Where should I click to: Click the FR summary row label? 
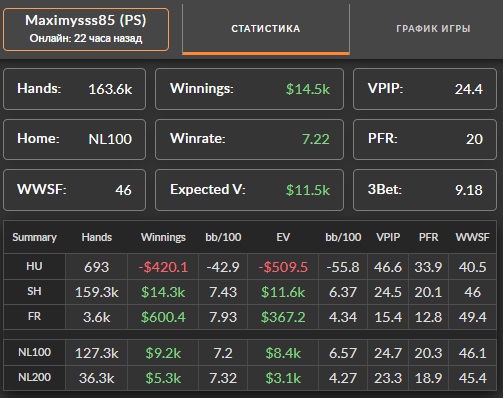tap(34, 316)
